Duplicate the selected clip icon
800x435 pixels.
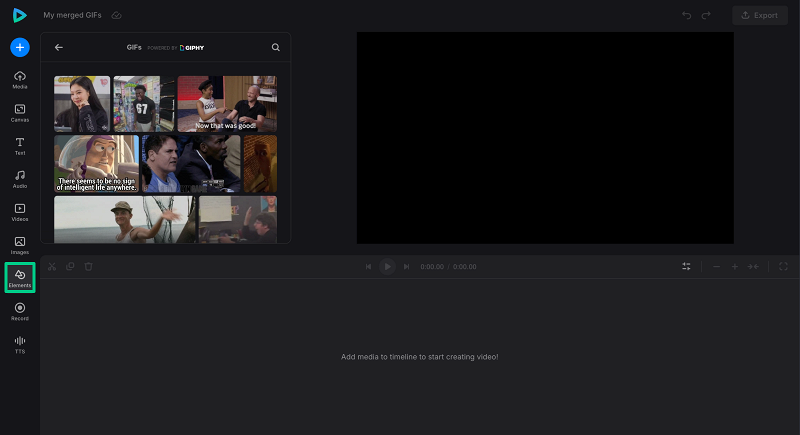(x=70, y=266)
